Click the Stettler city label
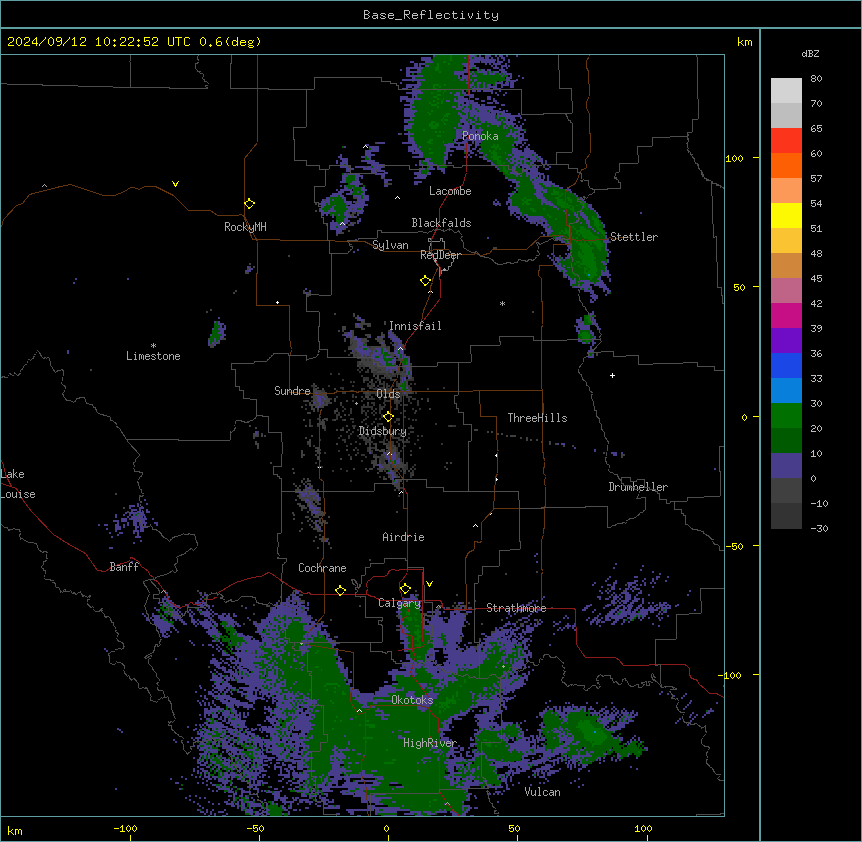The width and height of the screenshot is (862, 842). 634,237
